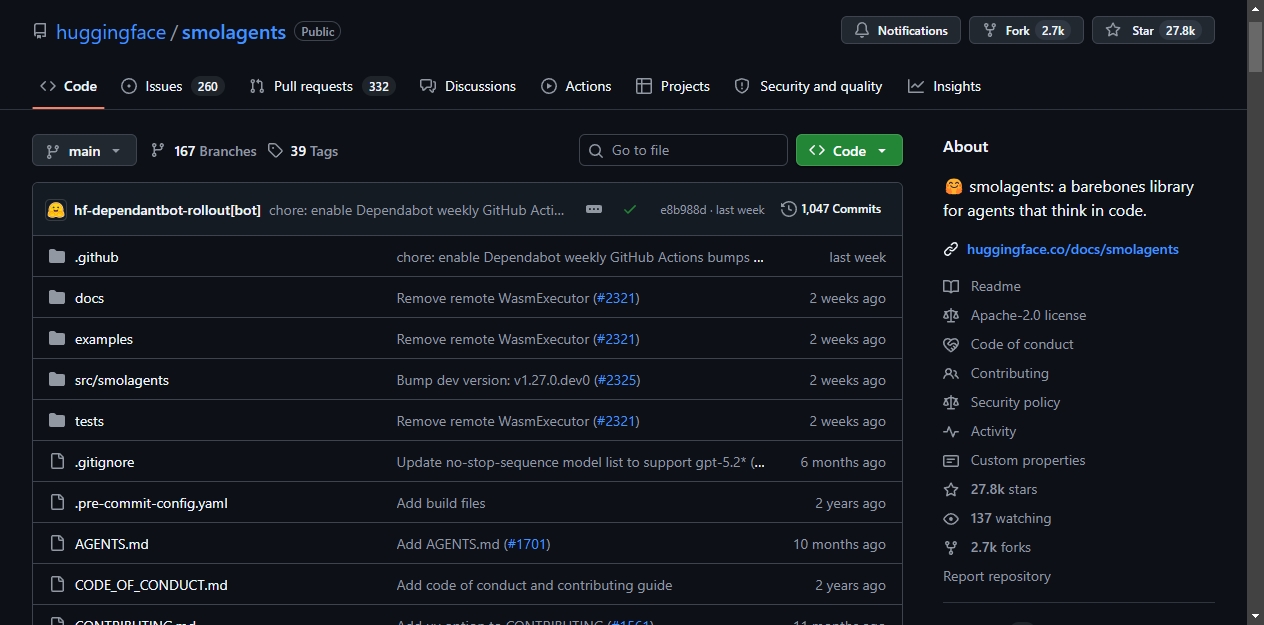View the 39 Tags link
This screenshot has height=625, width=1264.
[303, 151]
